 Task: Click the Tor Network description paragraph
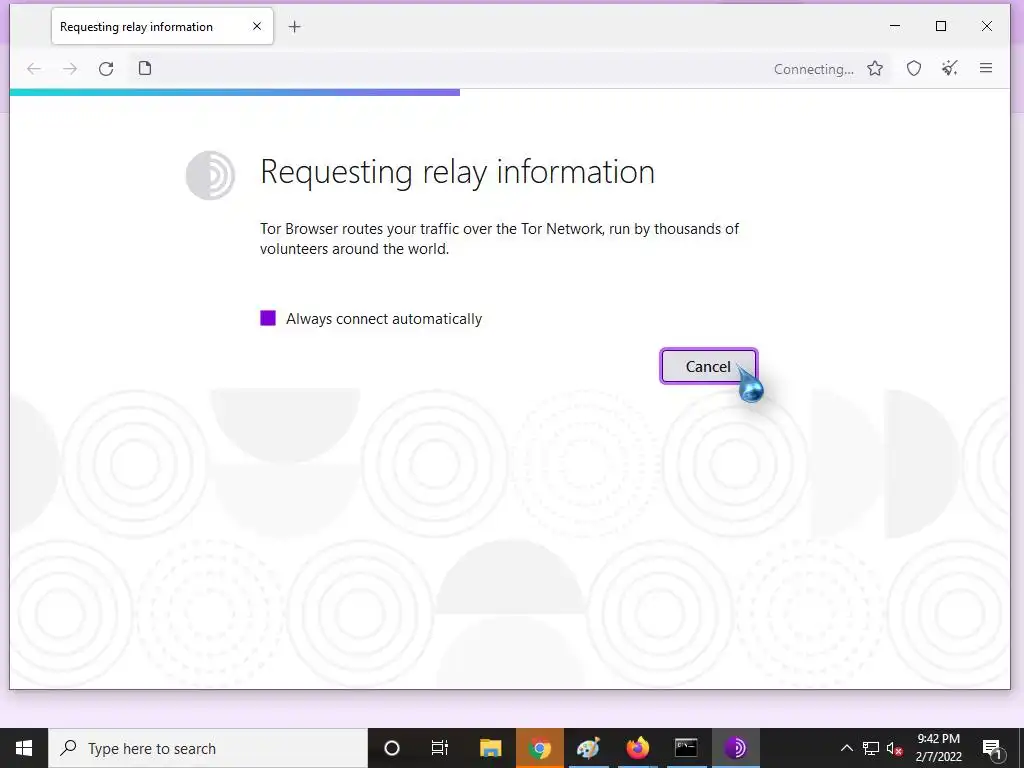click(x=500, y=238)
